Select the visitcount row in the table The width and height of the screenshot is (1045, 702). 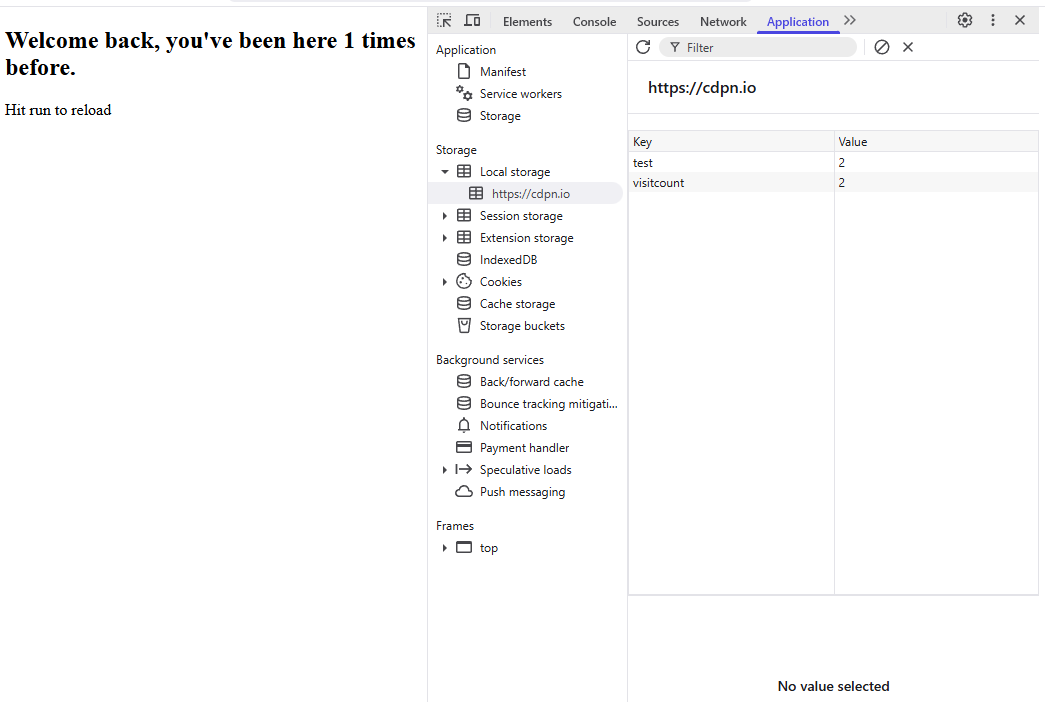[x=659, y=183]
